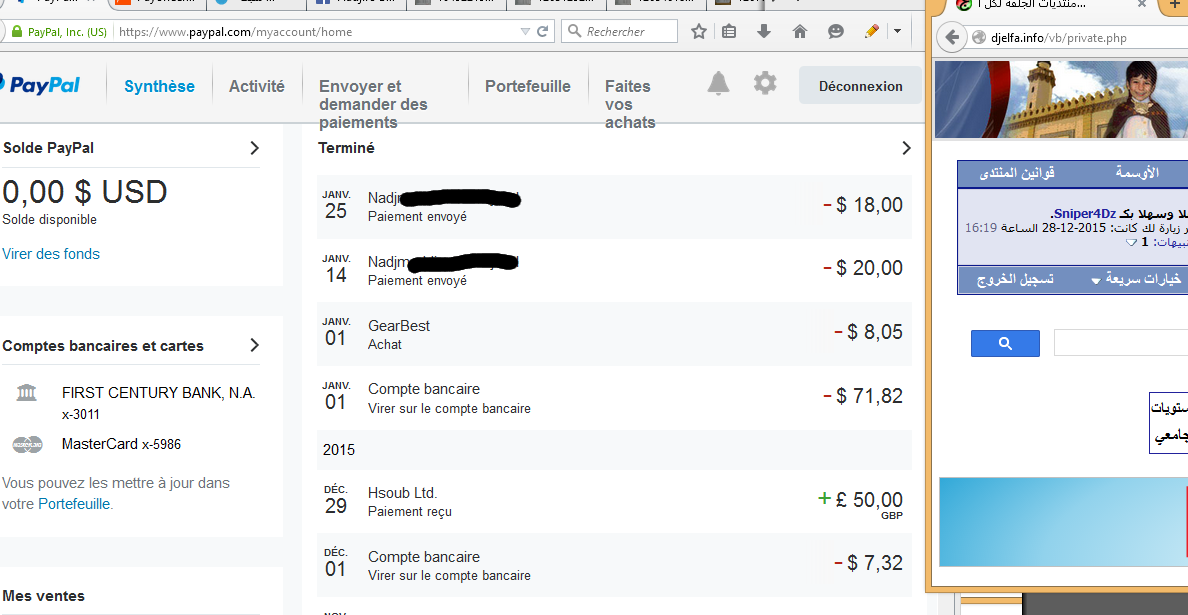Go to the Portefeuille tab
The image size is (1188, 615).
click(527, 86)
